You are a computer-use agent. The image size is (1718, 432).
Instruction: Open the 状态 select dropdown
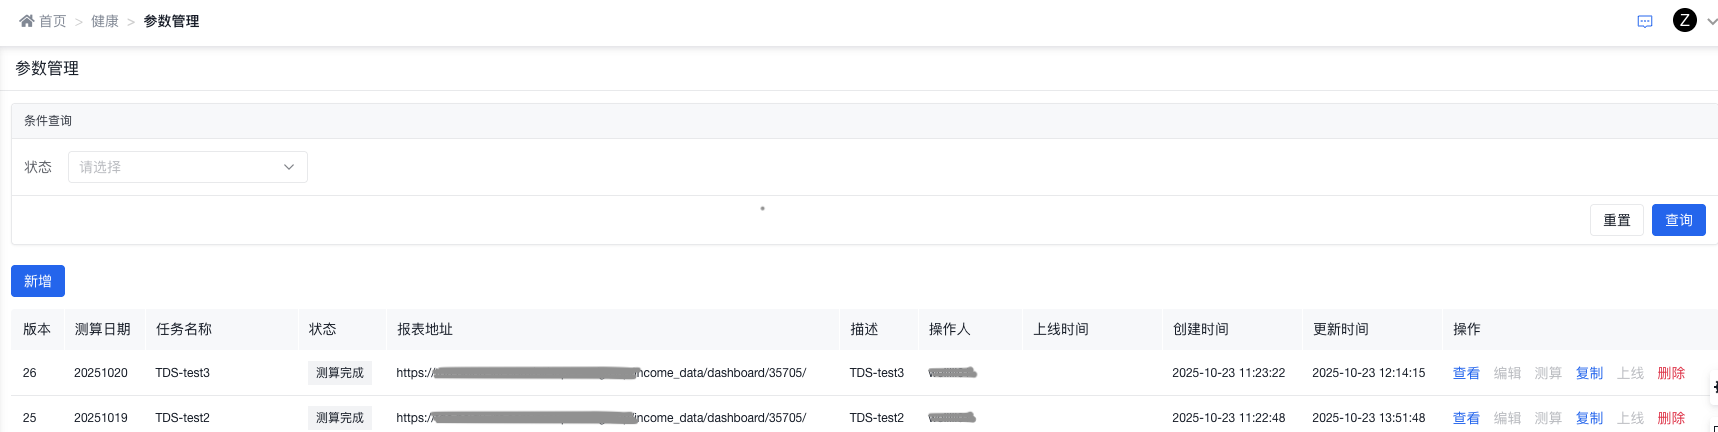click(x=188, y=167)
